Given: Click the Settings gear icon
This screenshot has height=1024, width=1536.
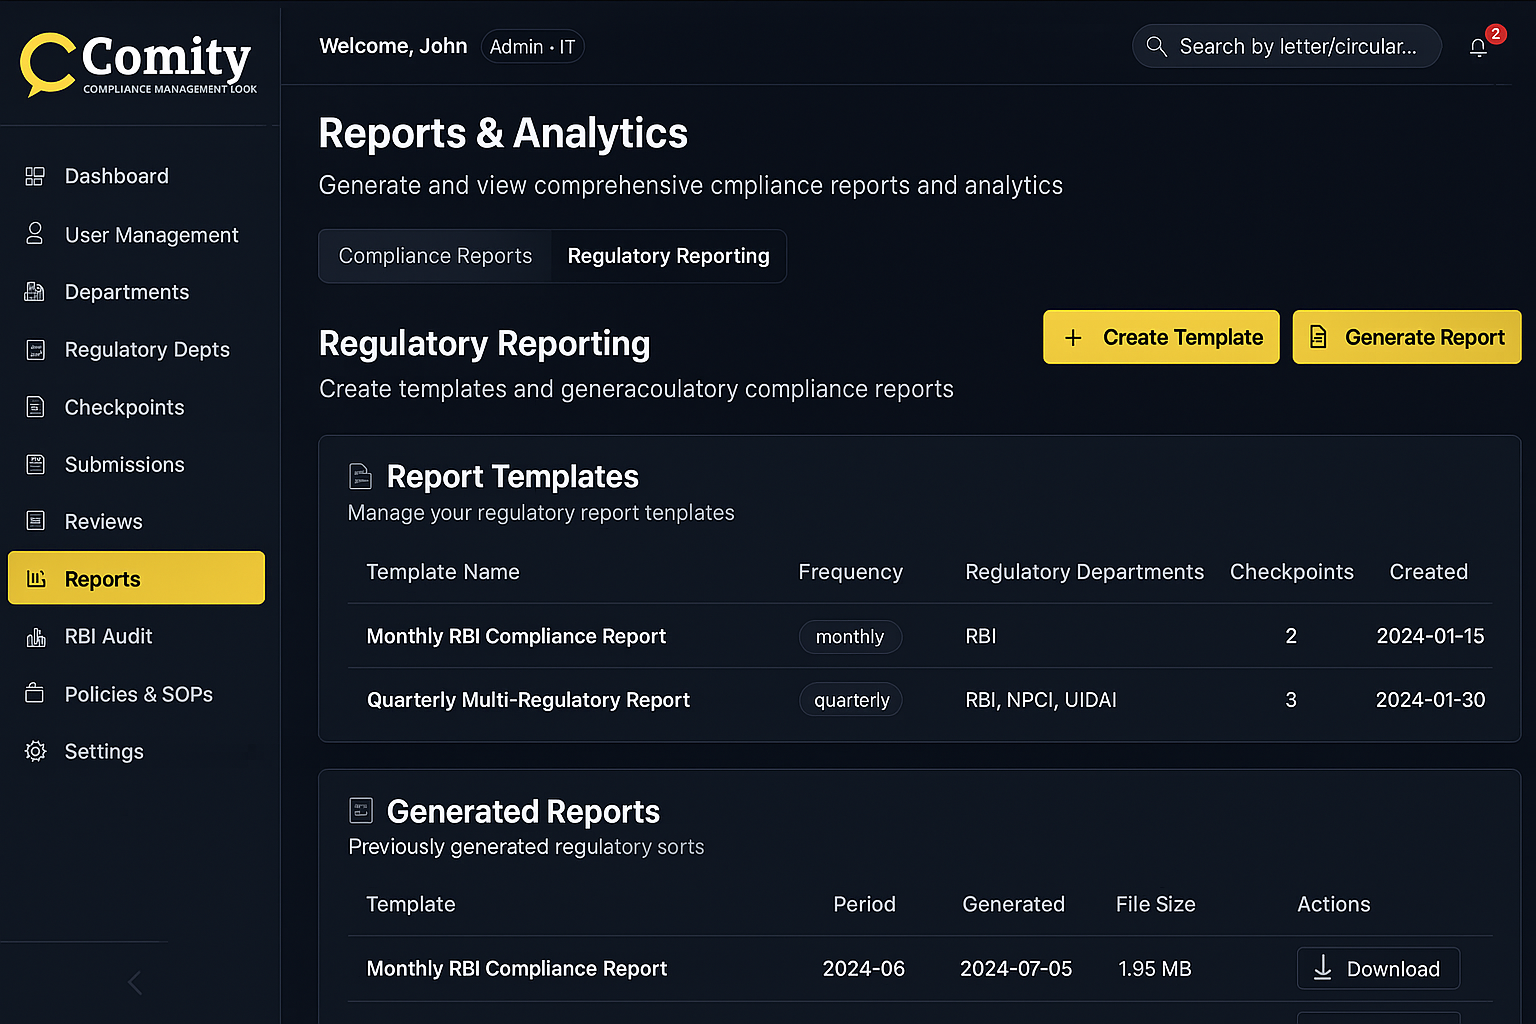Looking at the screenshot, I should pos(35,751).
